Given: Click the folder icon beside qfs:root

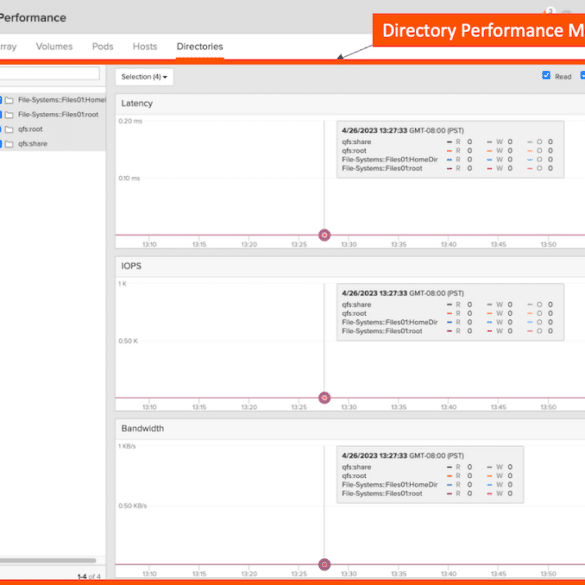Looking at the screenshot, I should [x=9, y=129].
